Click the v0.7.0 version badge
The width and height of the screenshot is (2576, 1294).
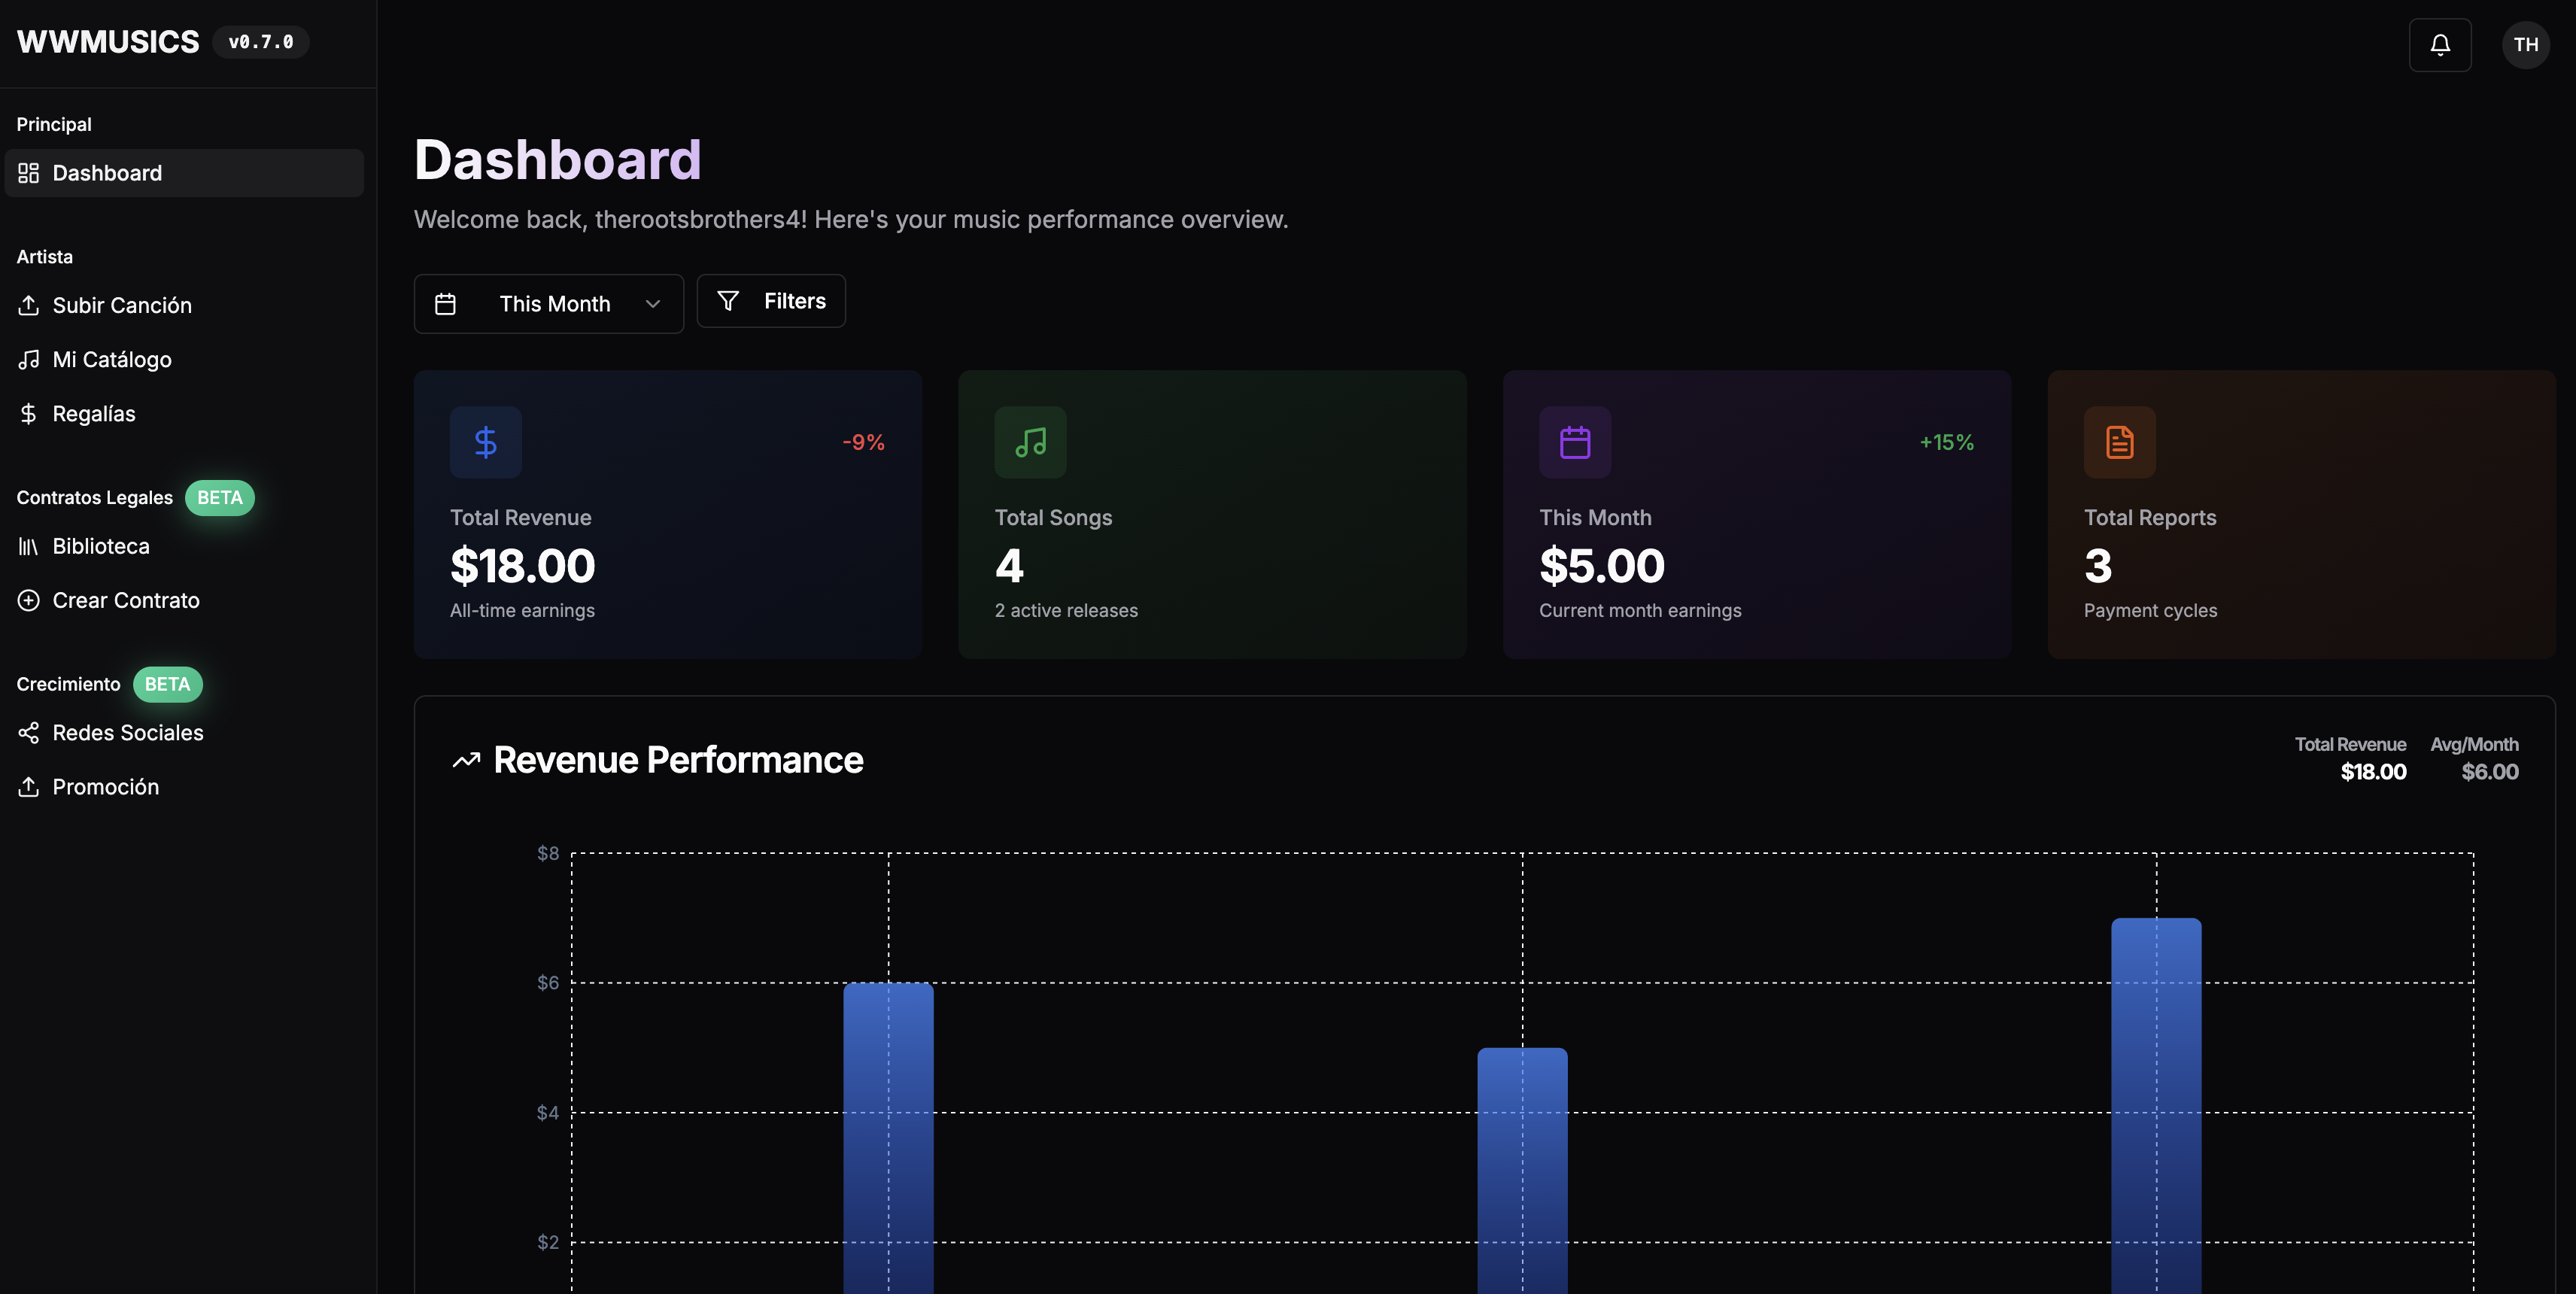260,42
